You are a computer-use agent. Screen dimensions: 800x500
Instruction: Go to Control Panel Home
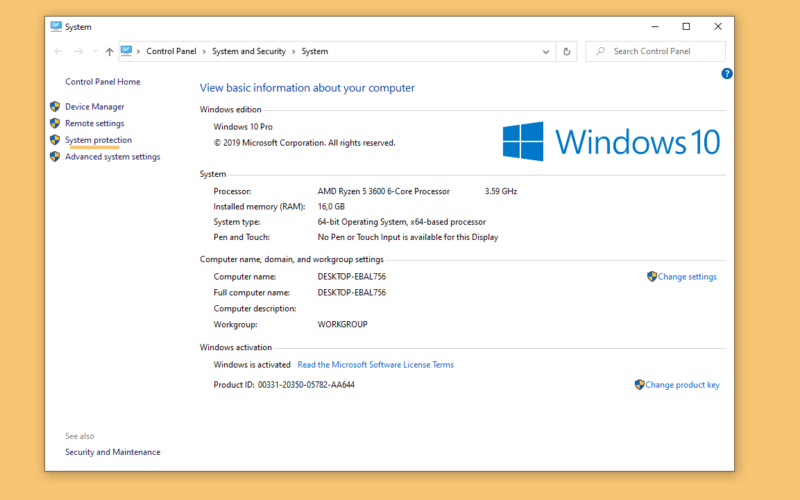click(x=103, y=82)
